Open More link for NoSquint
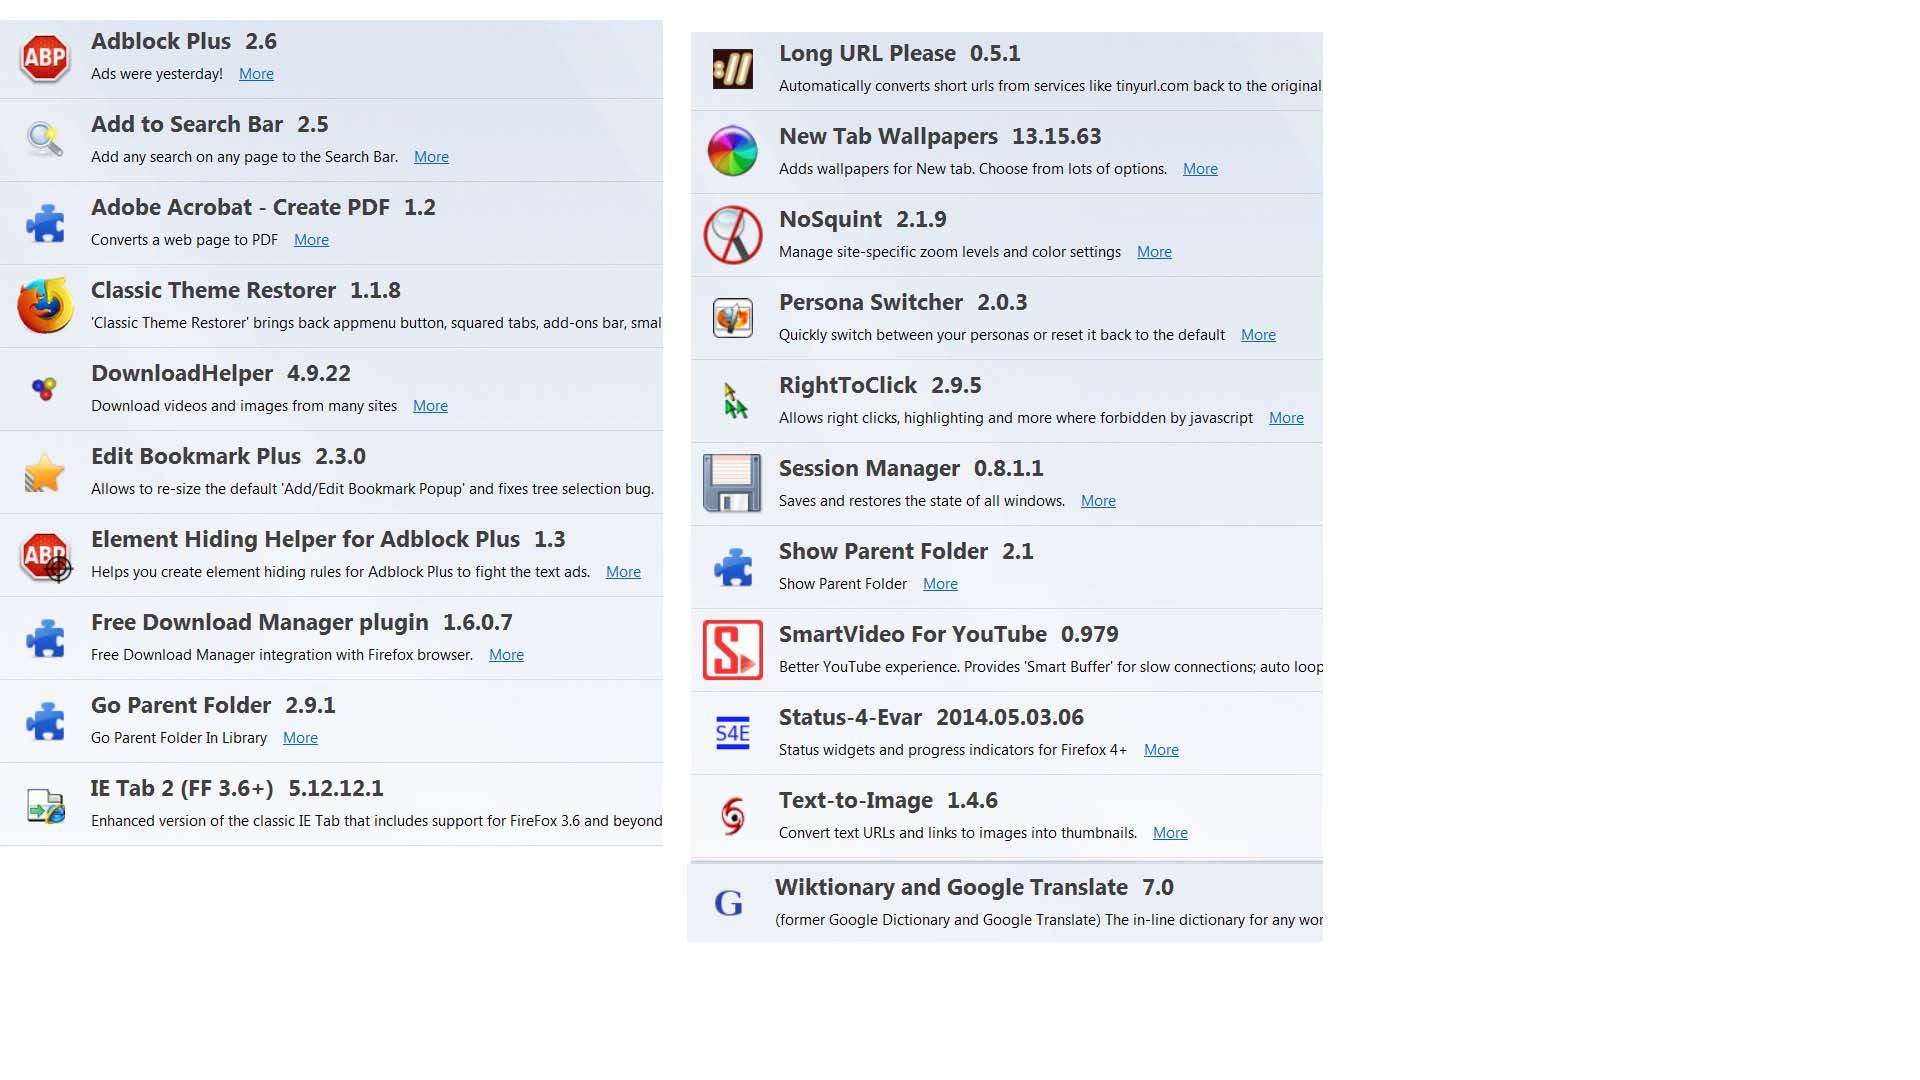 pos(1154,252)
